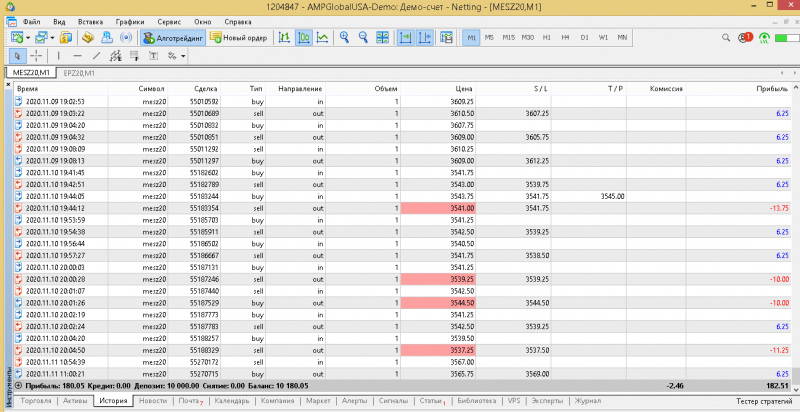Expand the graphical objects dropdown arrow

[185, 56]
